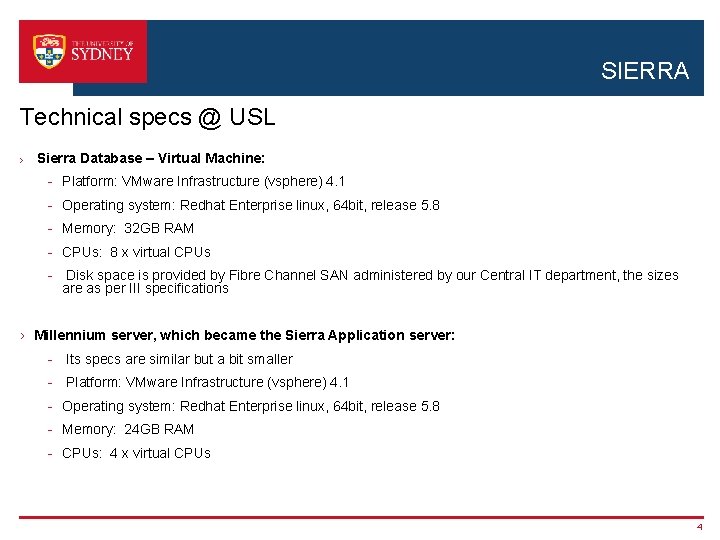Click the Operating system line above 'Memory: 24GB RAM'
720x540 pixels.
pyautogui.click(x=251, y=406)
